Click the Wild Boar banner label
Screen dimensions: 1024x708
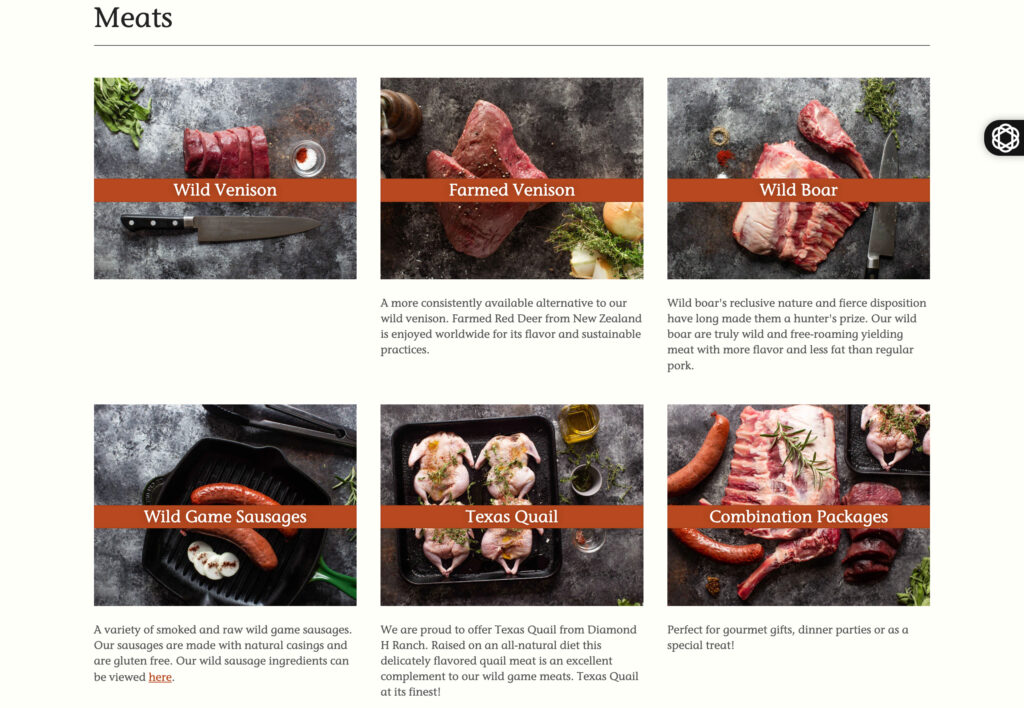799,190
